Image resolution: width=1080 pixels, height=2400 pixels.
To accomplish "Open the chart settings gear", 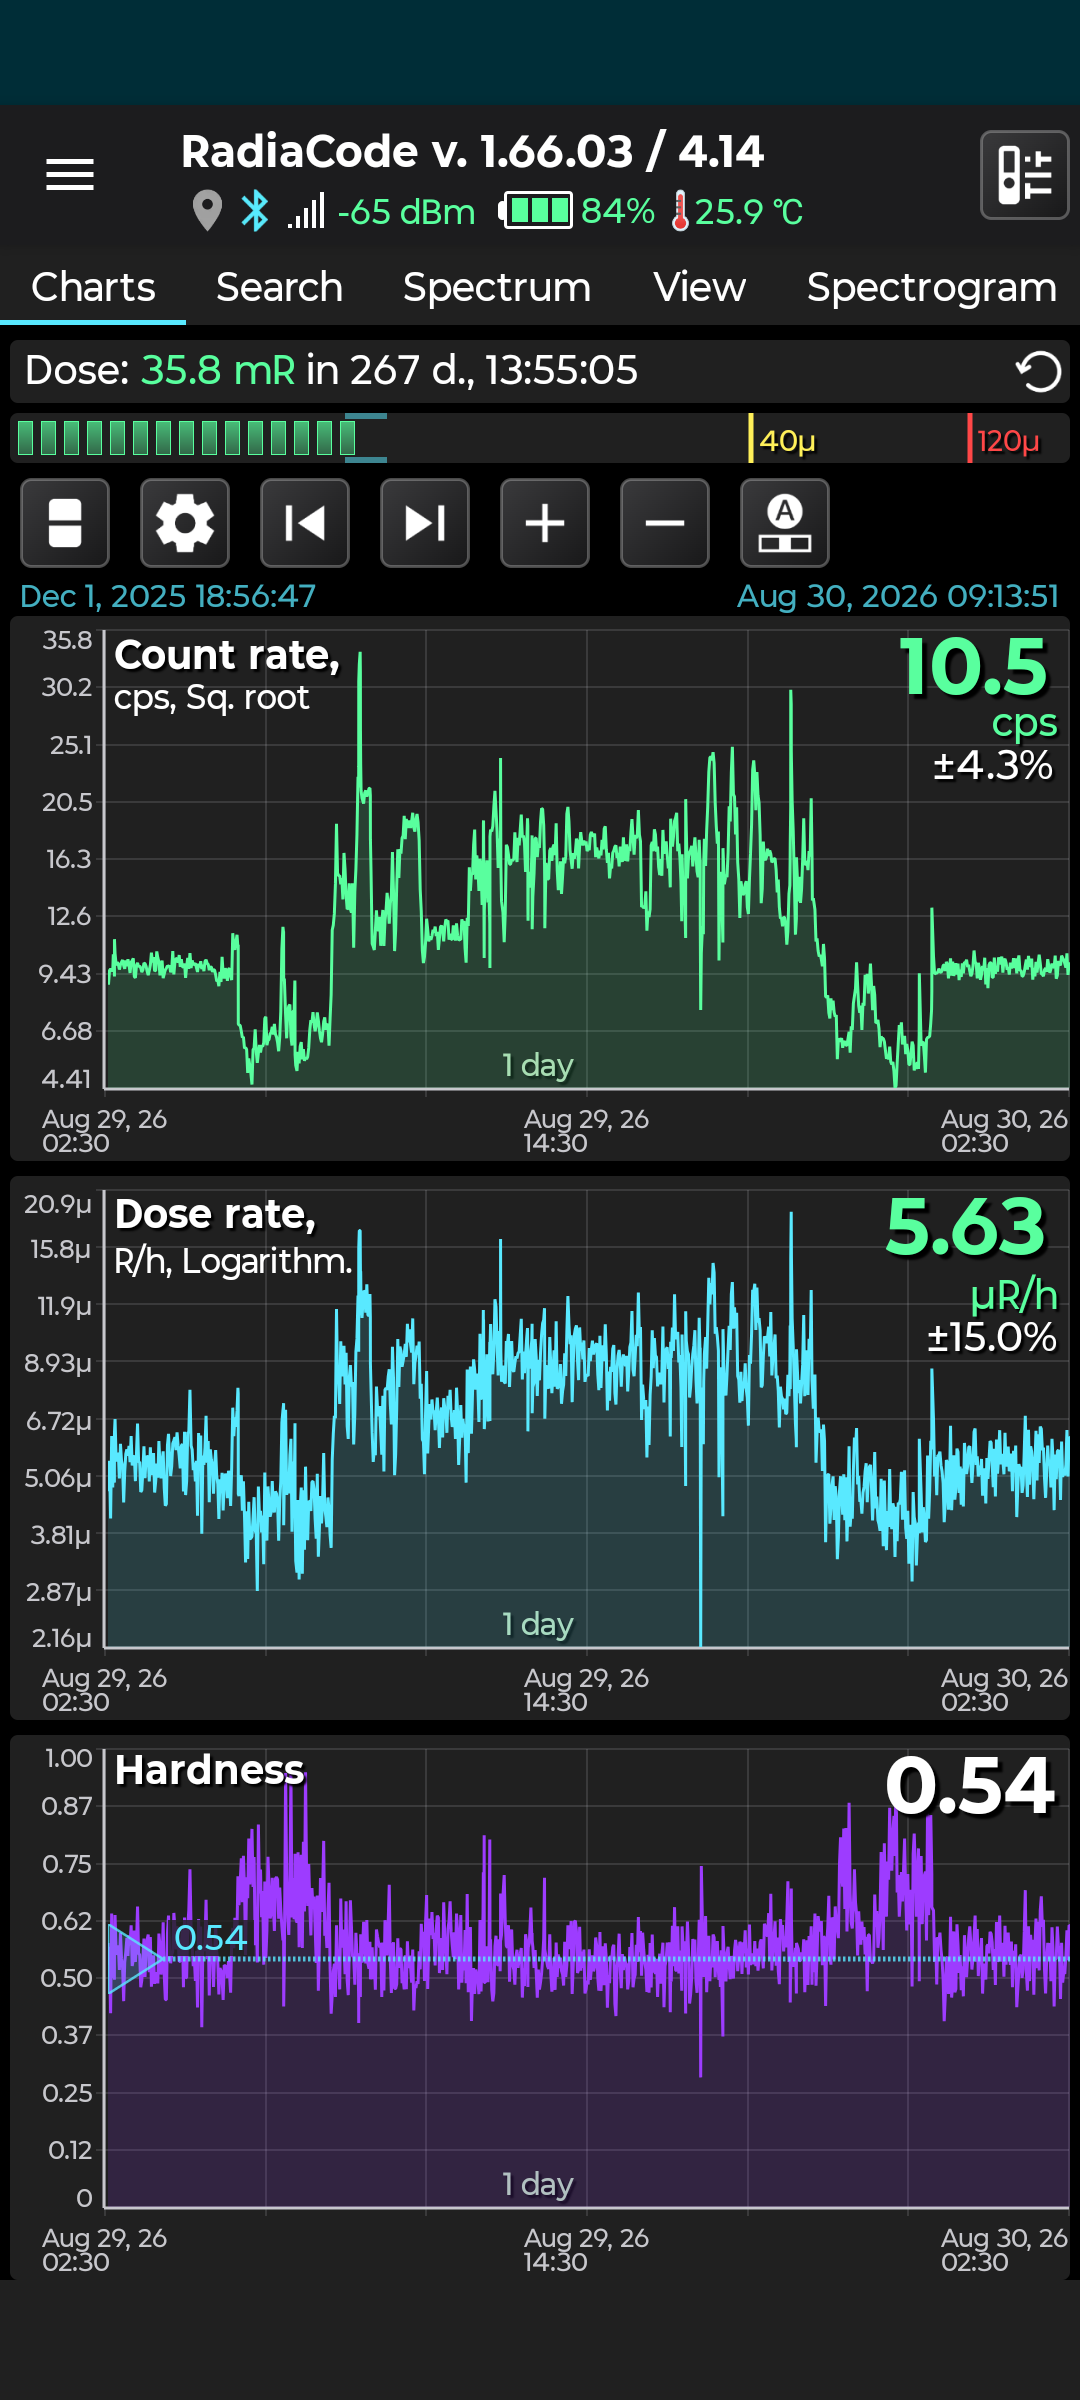I will click(185, 523).
